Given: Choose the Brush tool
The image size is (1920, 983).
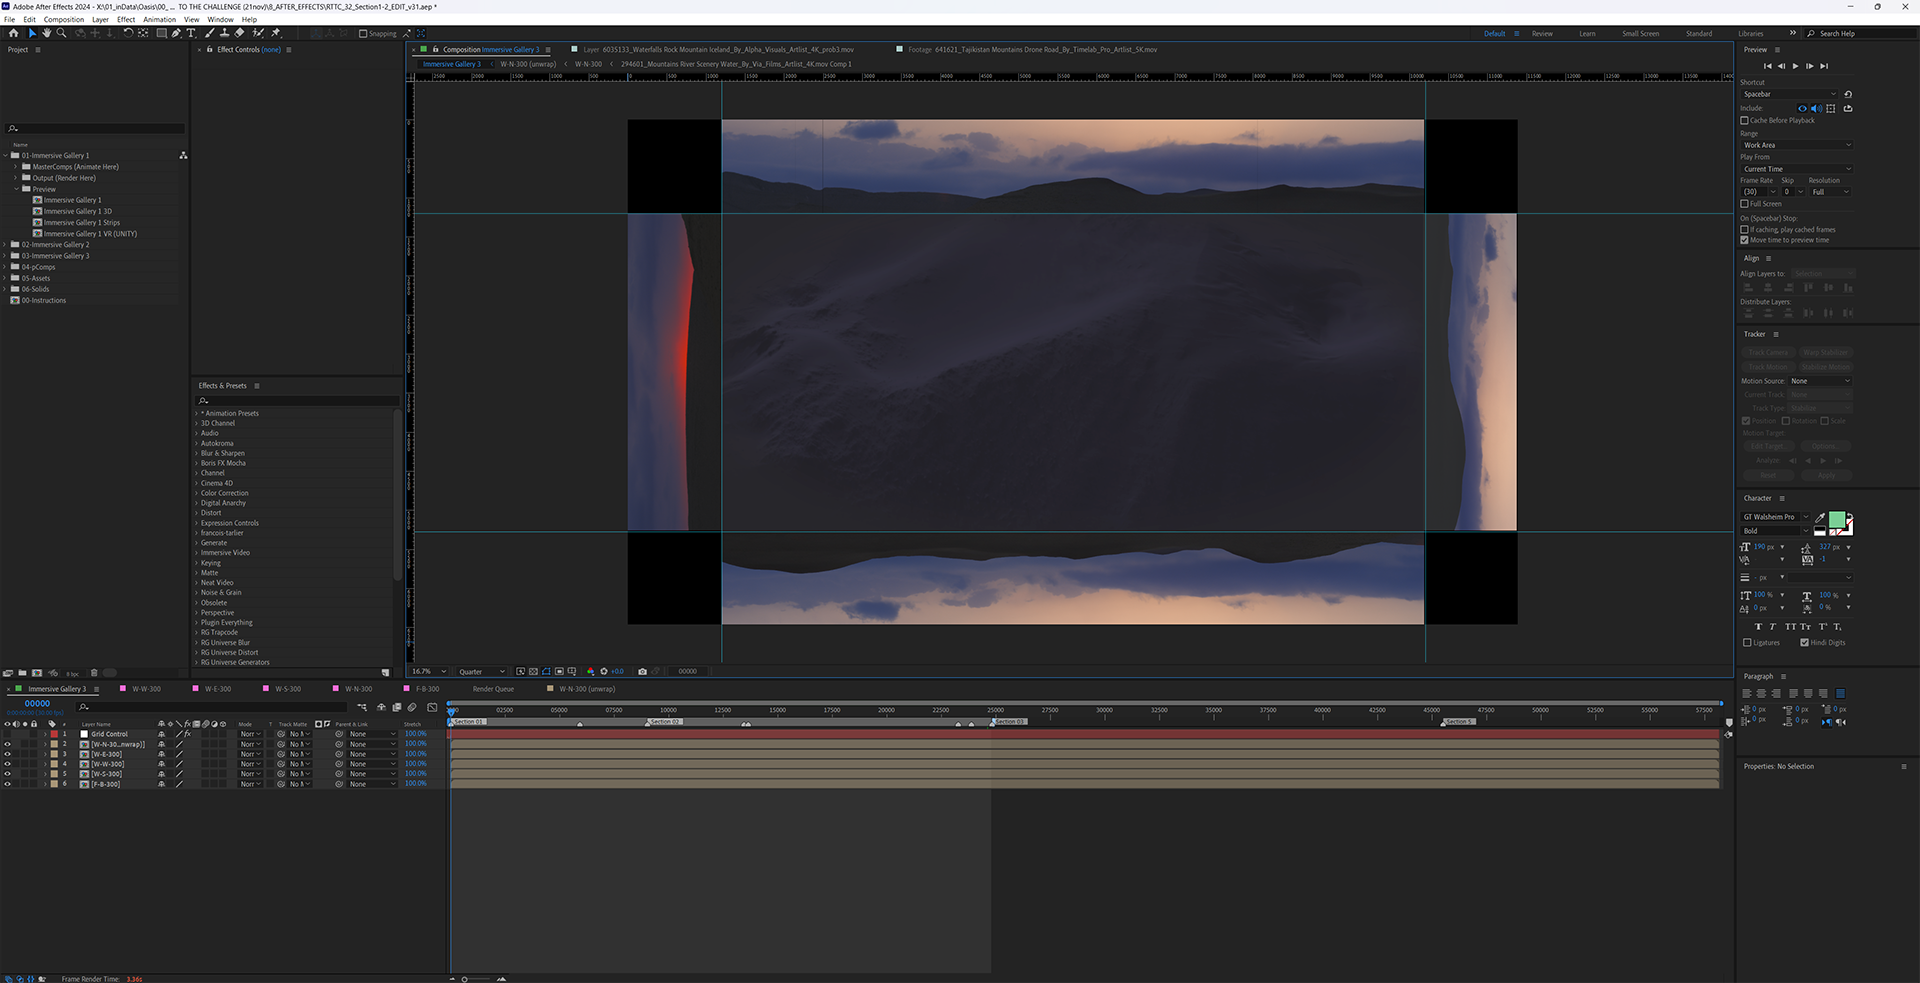Looking at the screenshot, I should tap(210, 33).
